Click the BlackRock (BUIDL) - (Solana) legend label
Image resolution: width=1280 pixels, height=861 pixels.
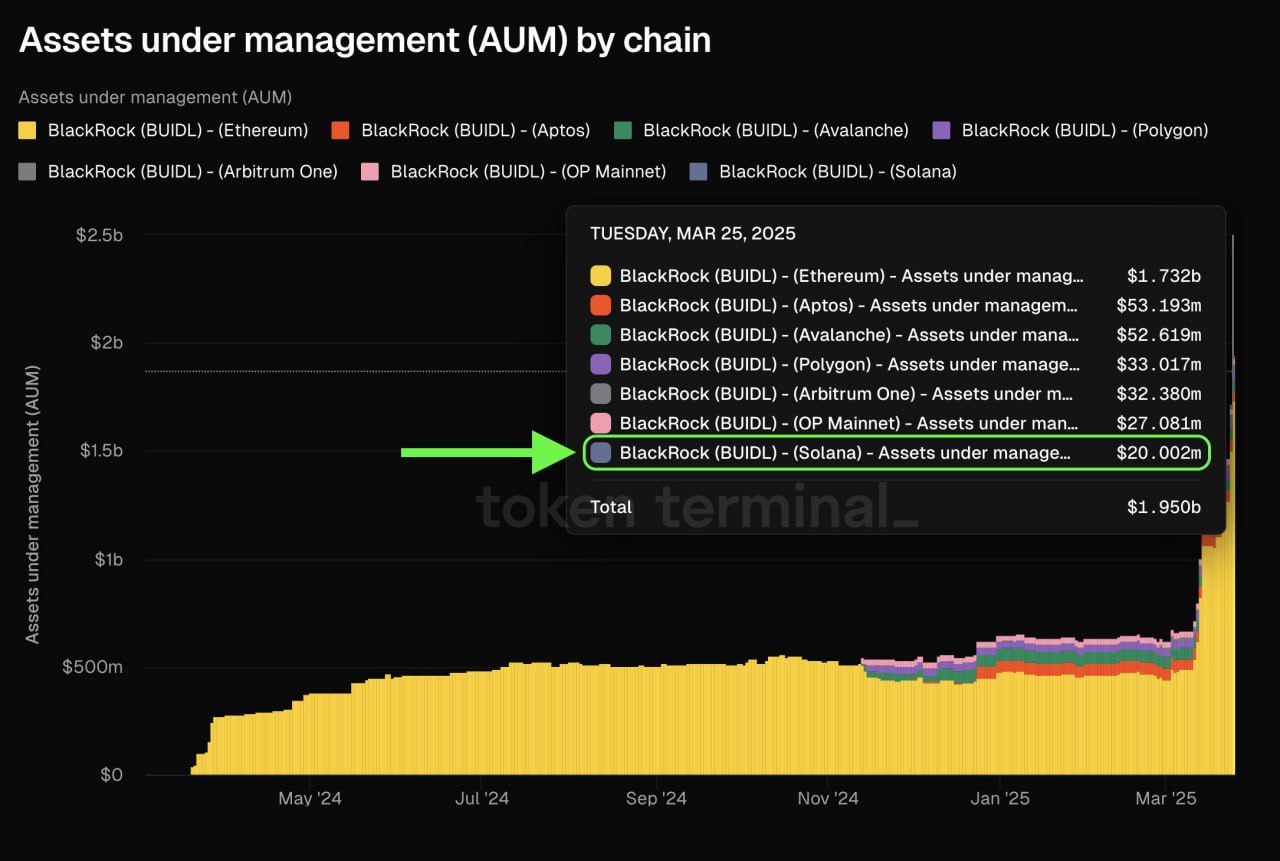838,172
